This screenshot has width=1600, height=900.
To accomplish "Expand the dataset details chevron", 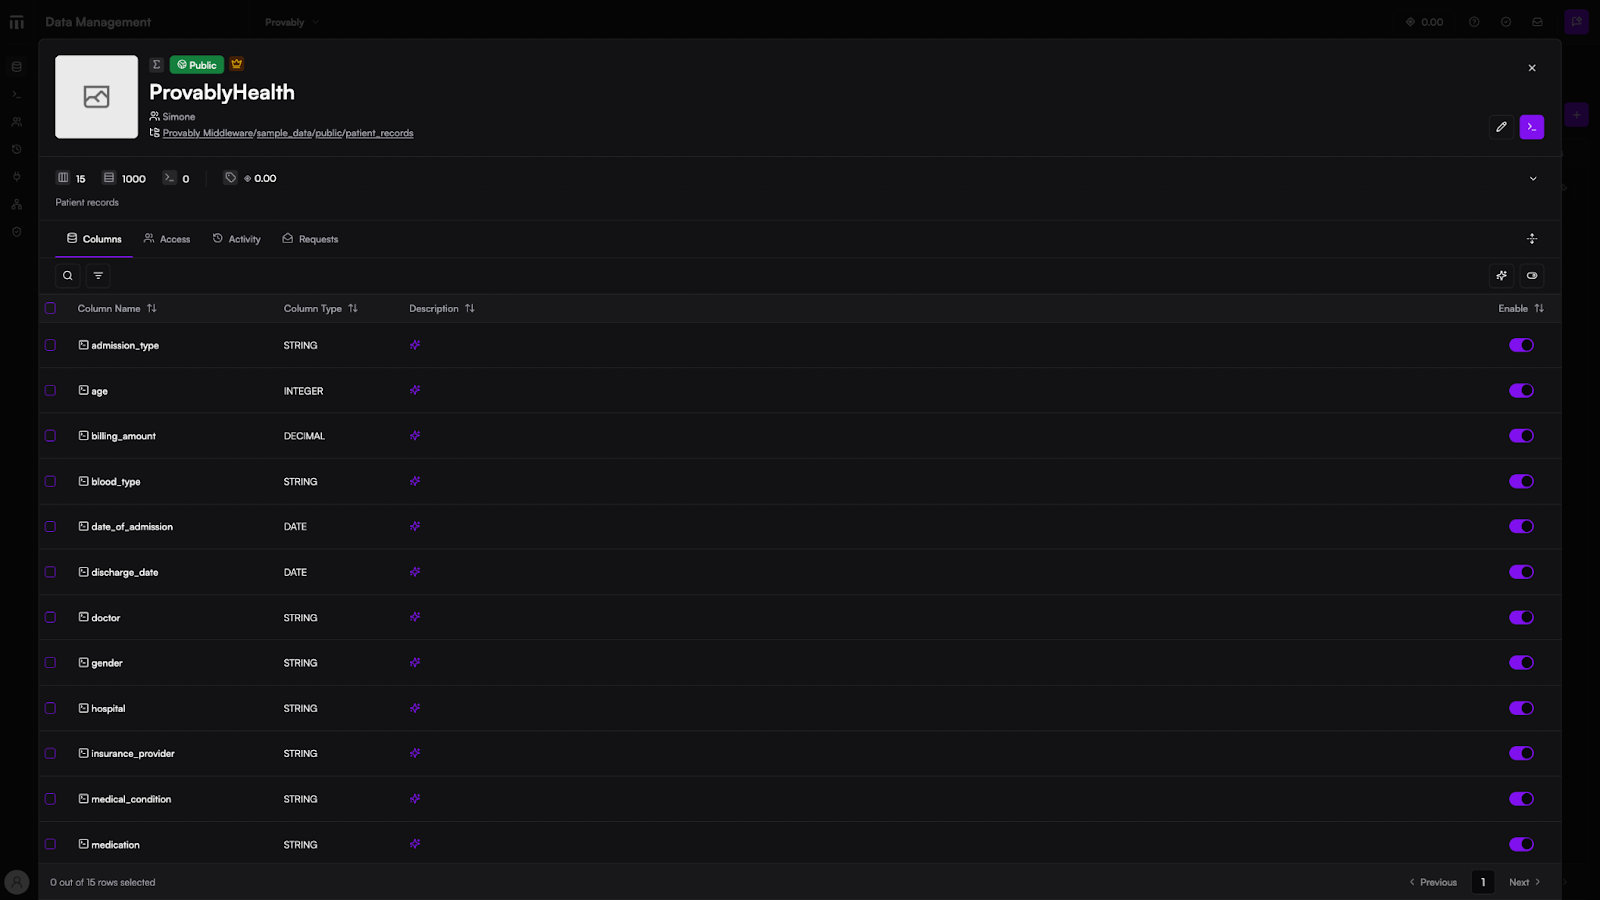I will pos(1532,179).
